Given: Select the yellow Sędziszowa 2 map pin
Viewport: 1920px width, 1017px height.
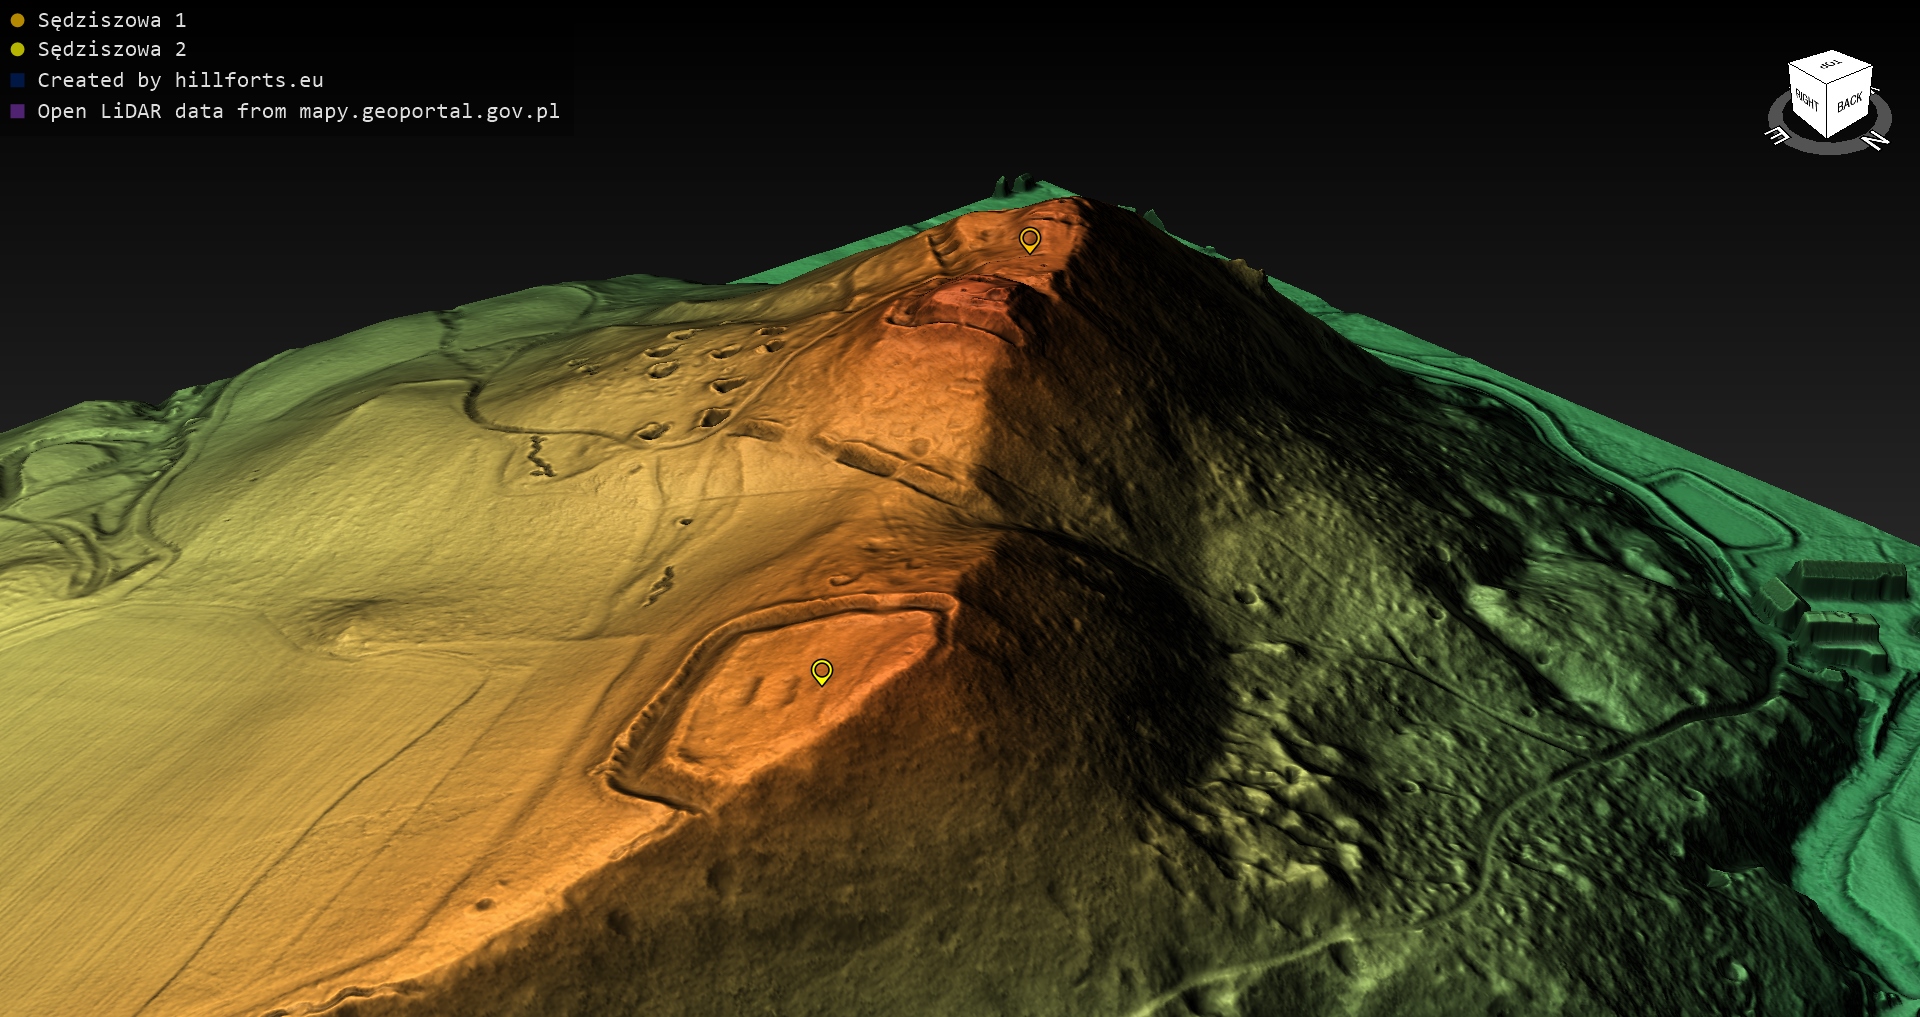Looking at the screenshot, I should 821,671.
